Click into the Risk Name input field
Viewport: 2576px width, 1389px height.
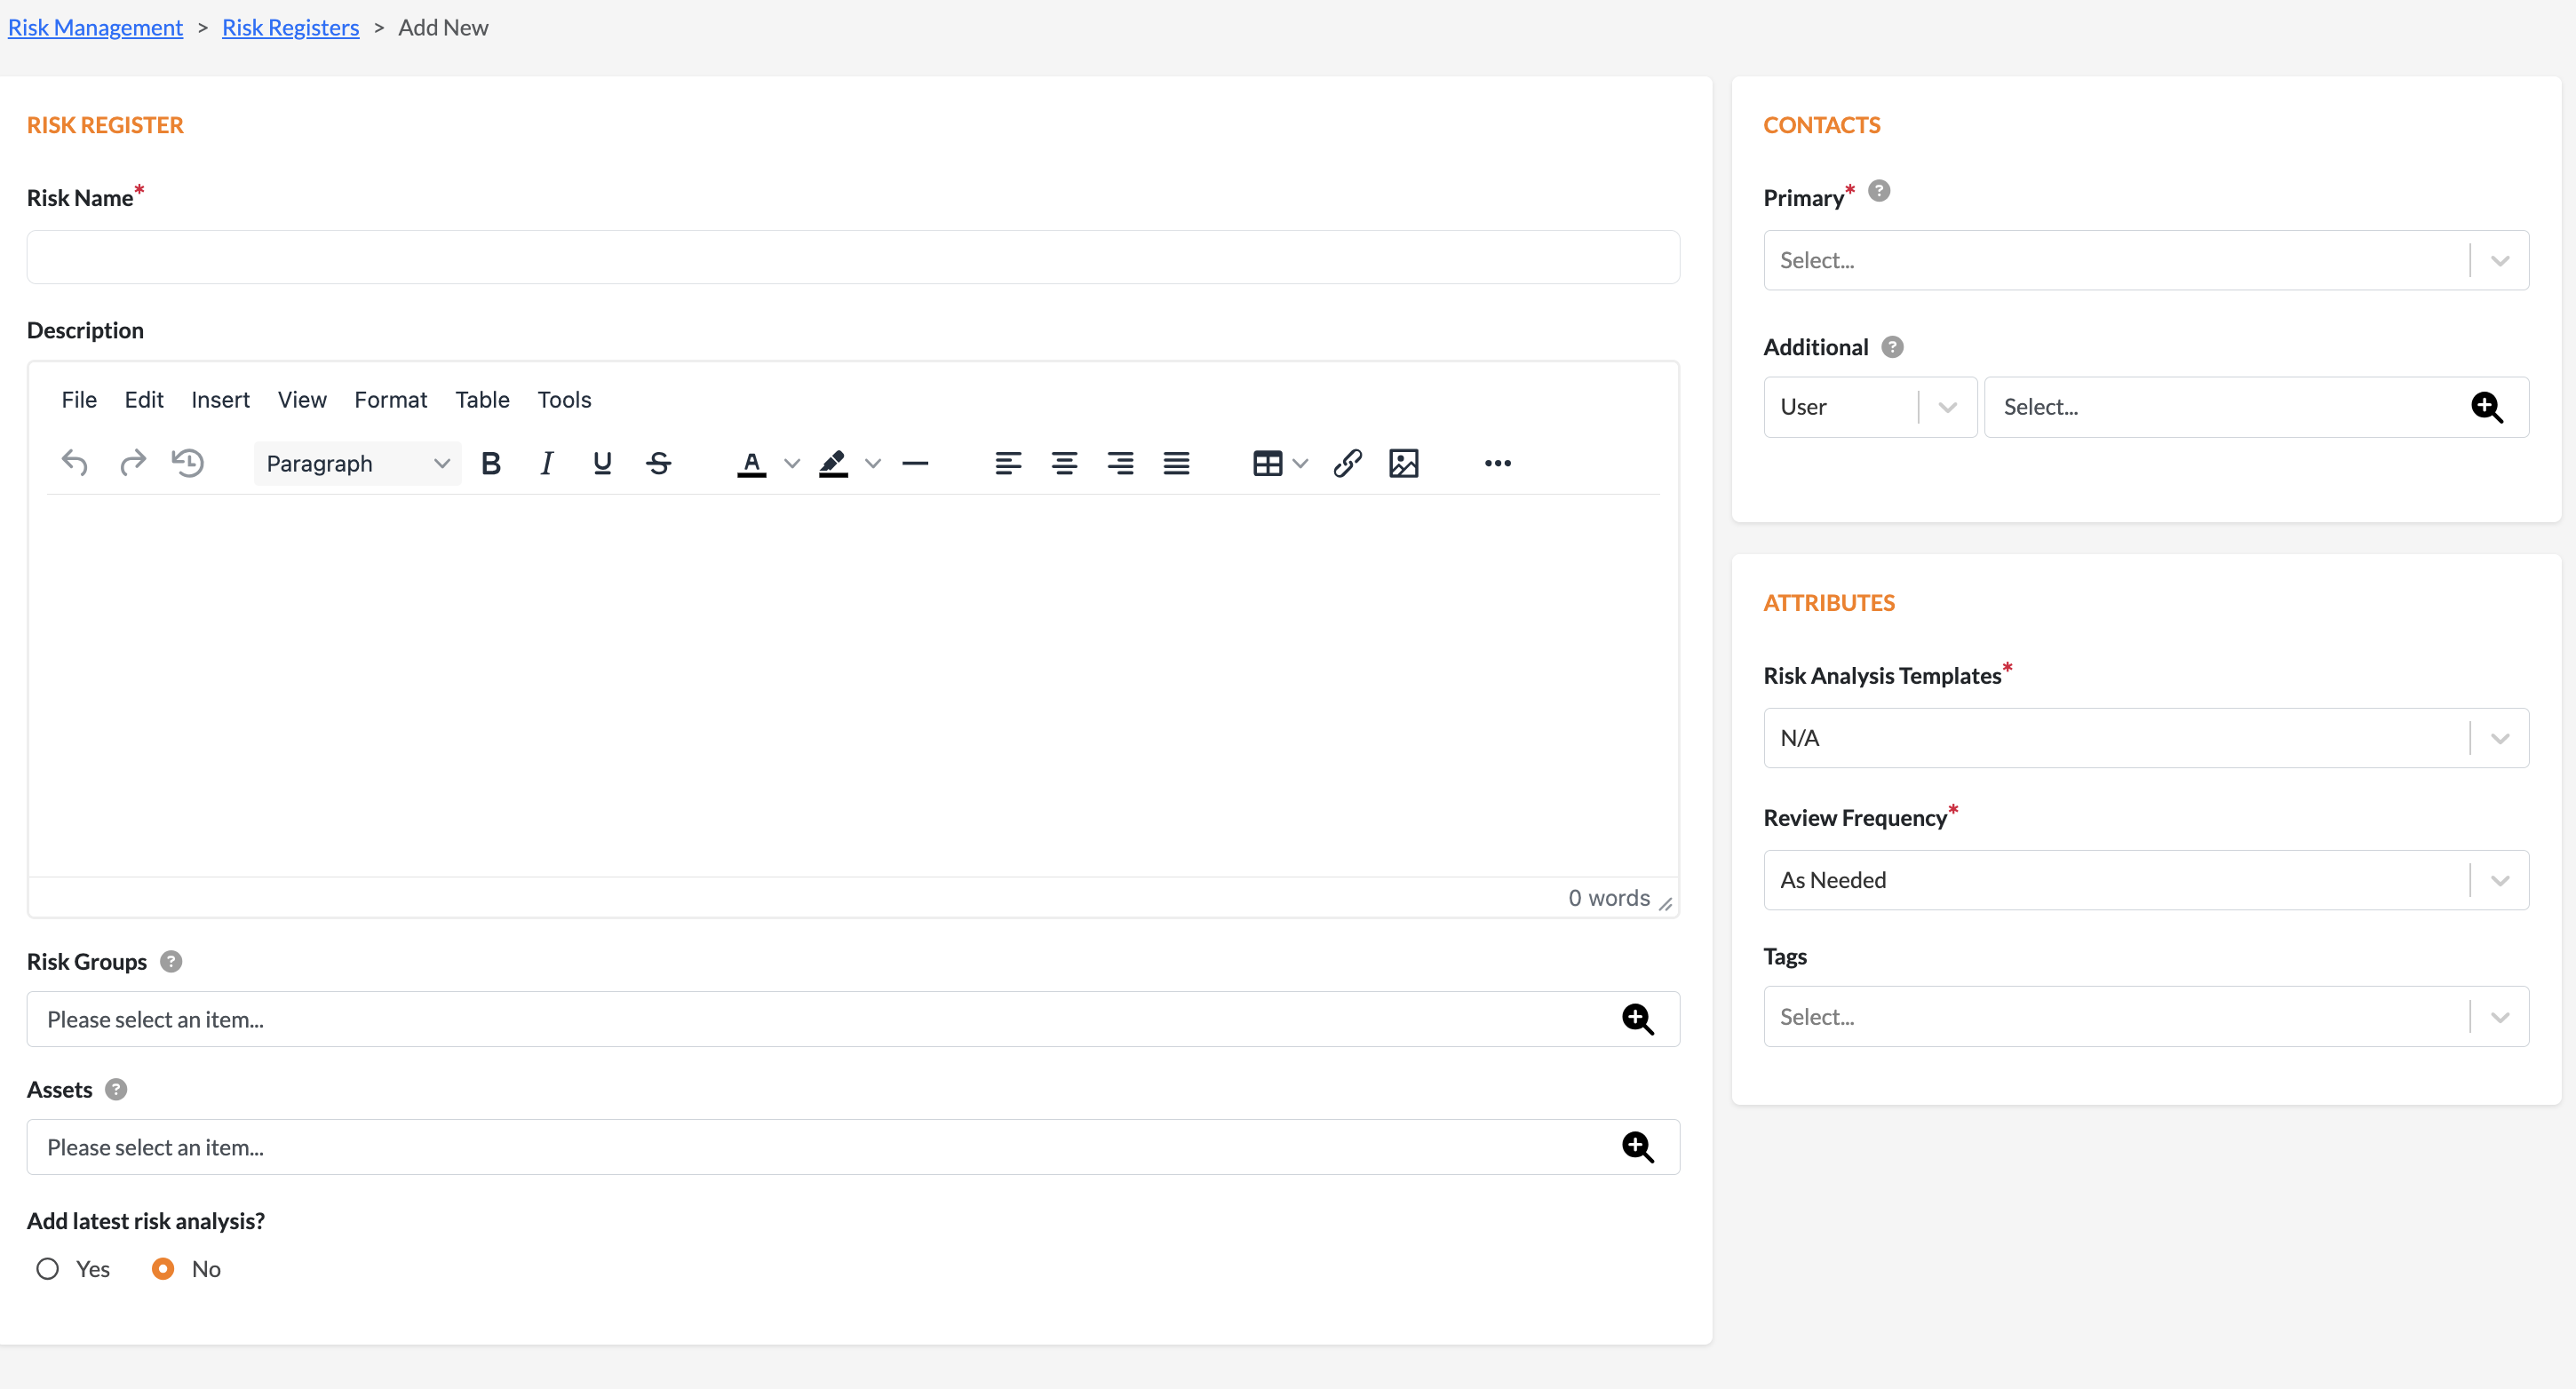[x=852, y=258]
